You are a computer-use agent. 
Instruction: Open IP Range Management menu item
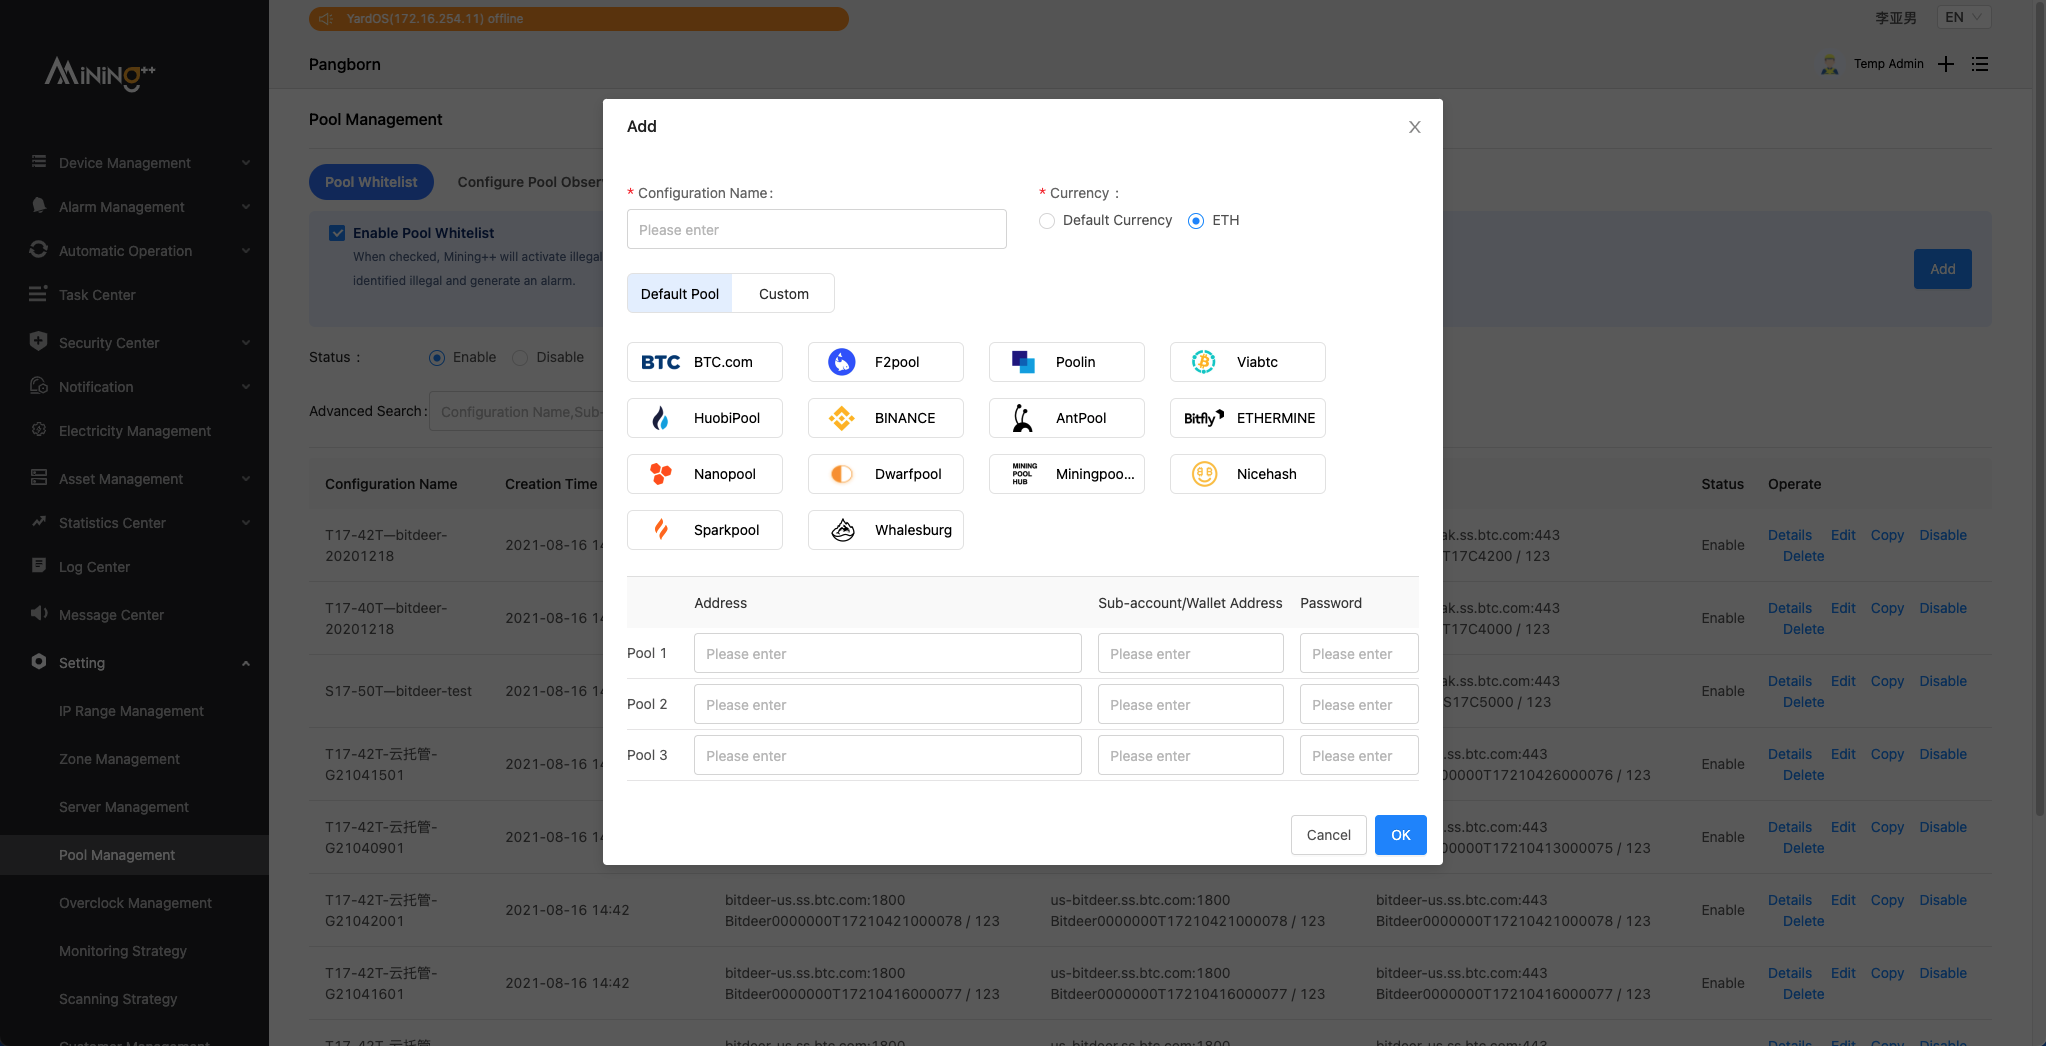131,711
